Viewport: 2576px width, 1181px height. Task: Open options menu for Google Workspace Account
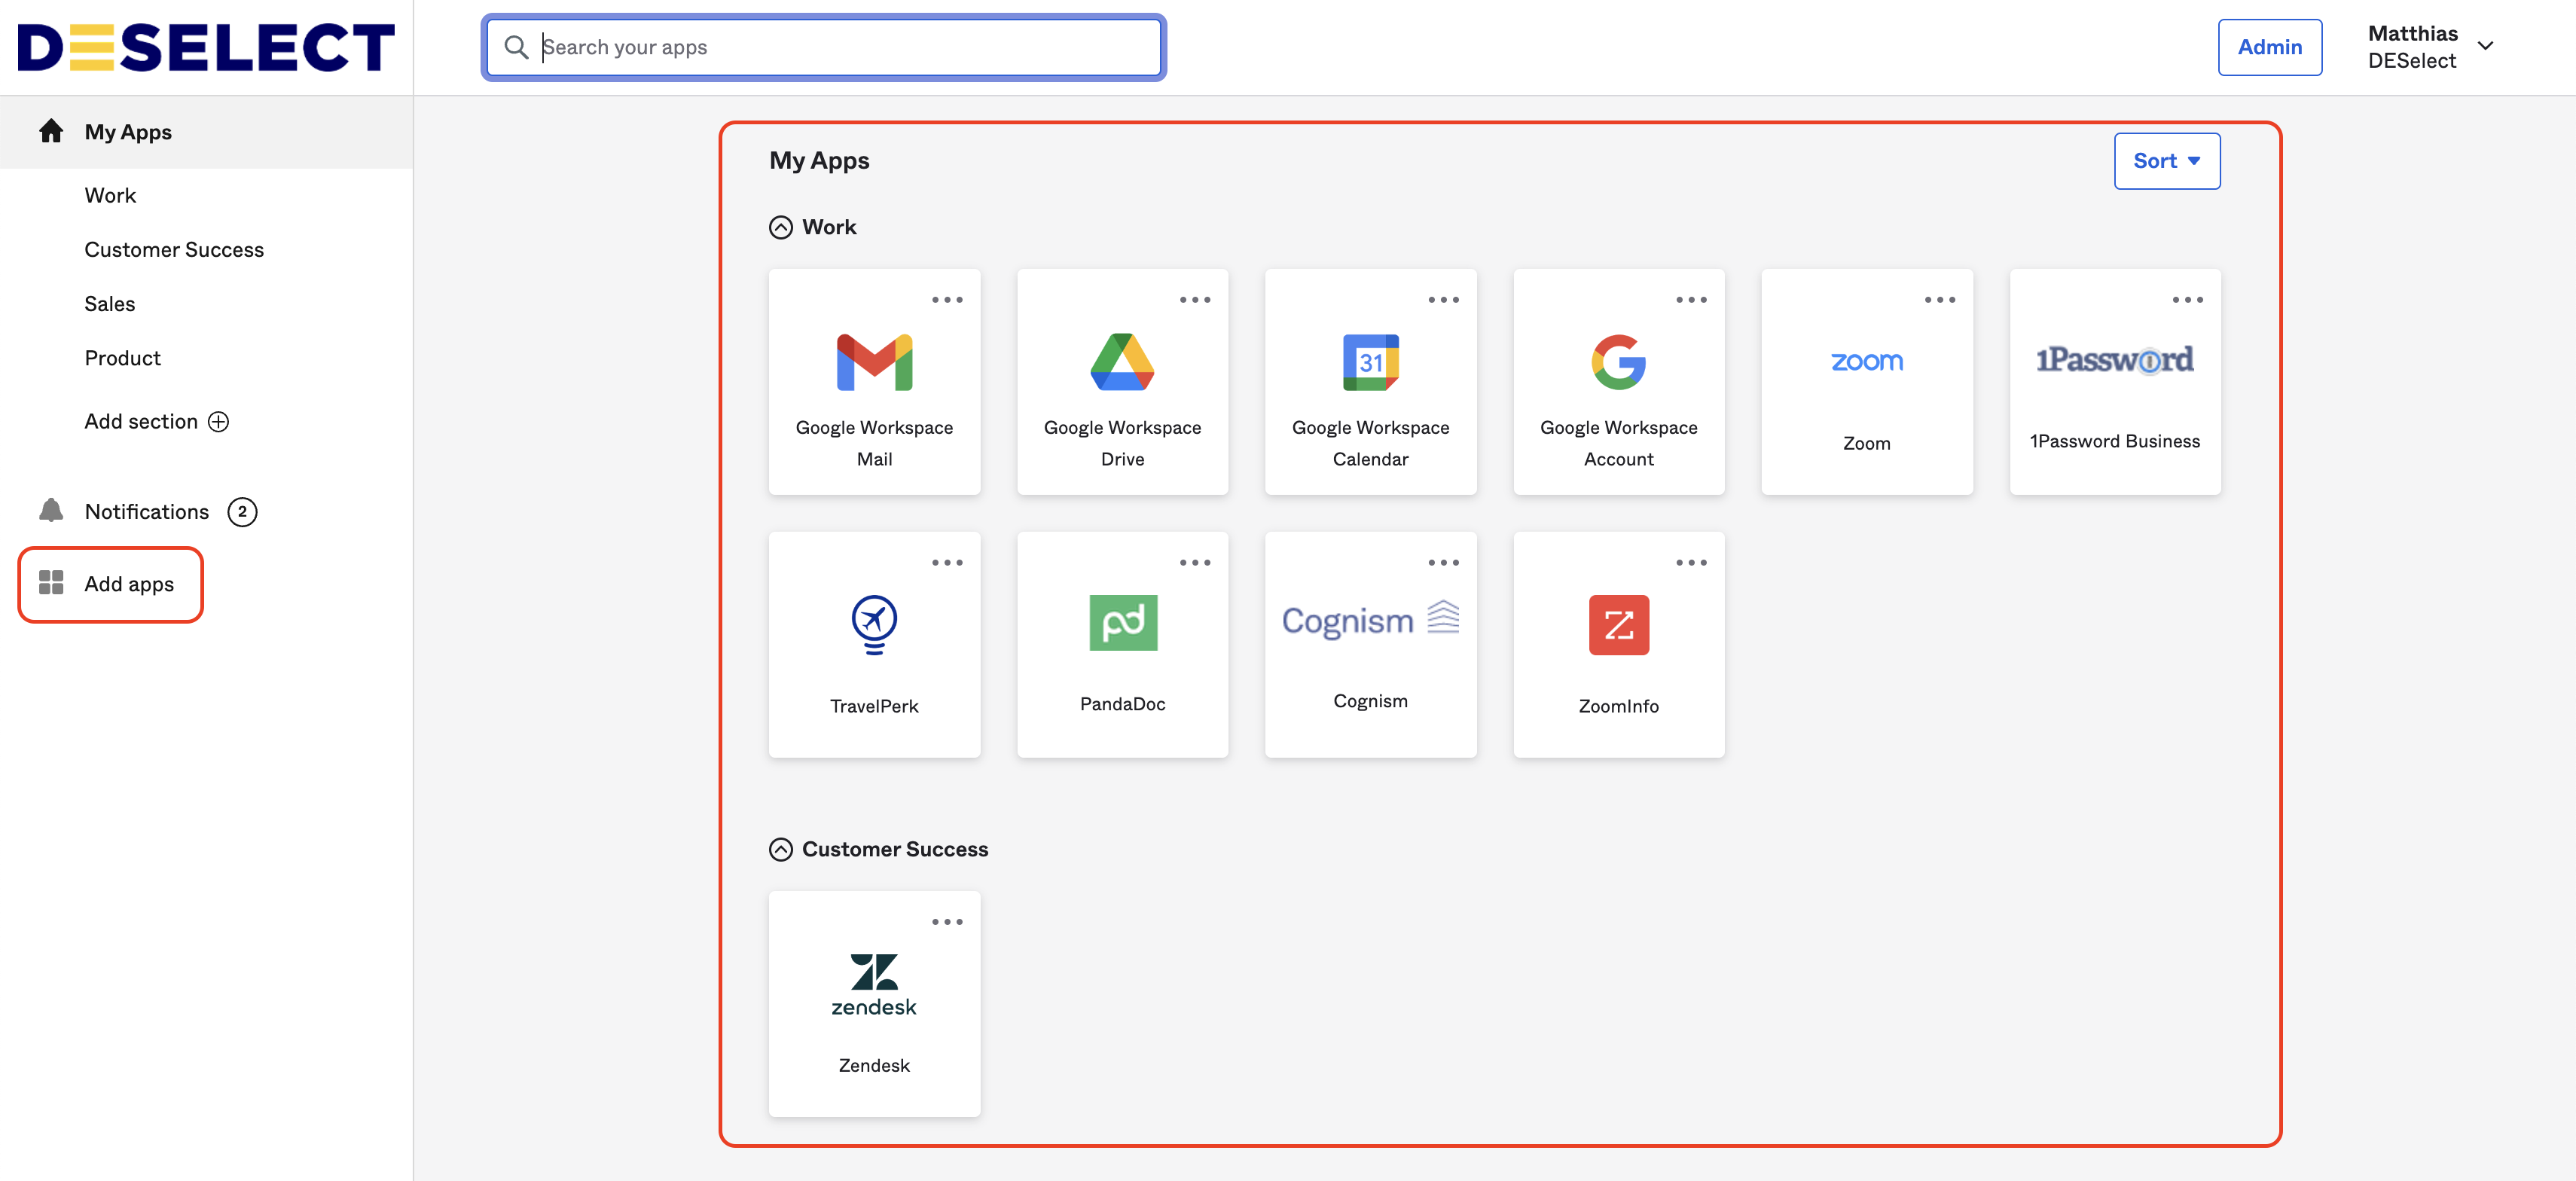coord(1691,300)
